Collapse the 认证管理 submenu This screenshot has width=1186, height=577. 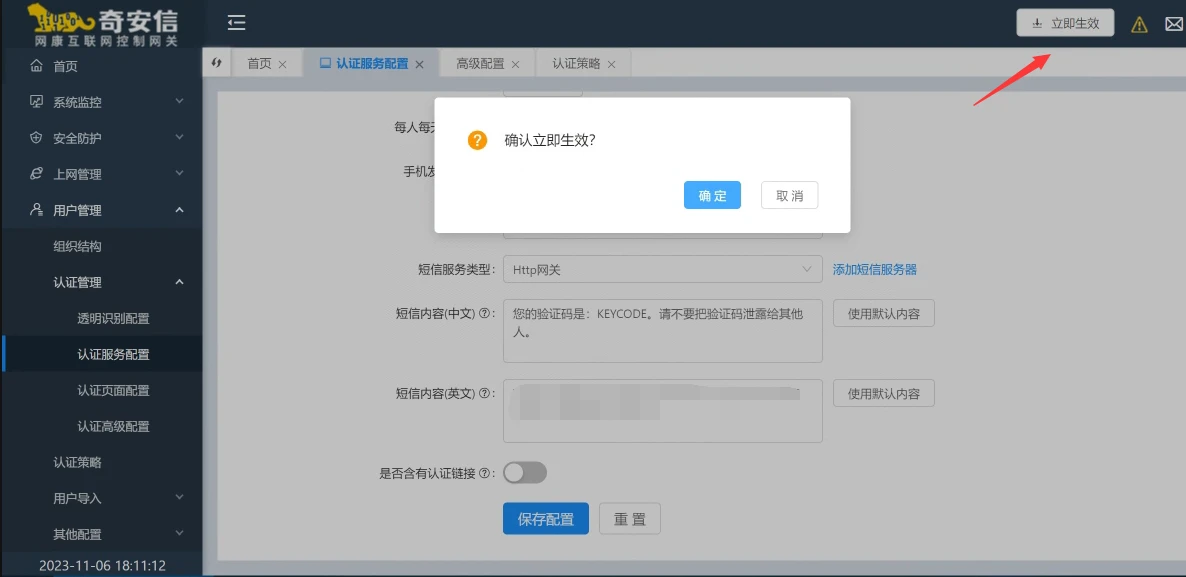coord(179,282)
